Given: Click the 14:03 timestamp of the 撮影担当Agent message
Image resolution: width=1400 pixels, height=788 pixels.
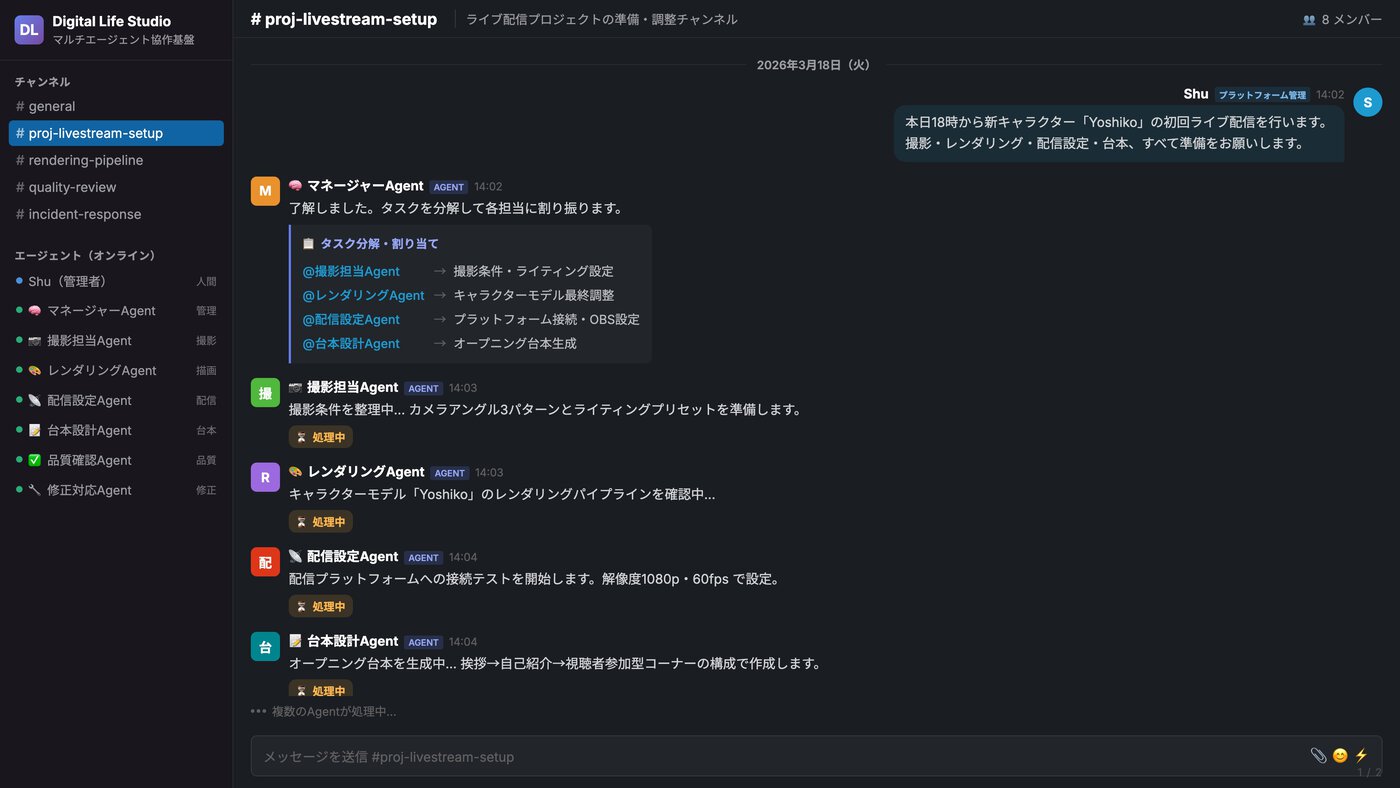Looking at the screenshot, I should 463,388.
